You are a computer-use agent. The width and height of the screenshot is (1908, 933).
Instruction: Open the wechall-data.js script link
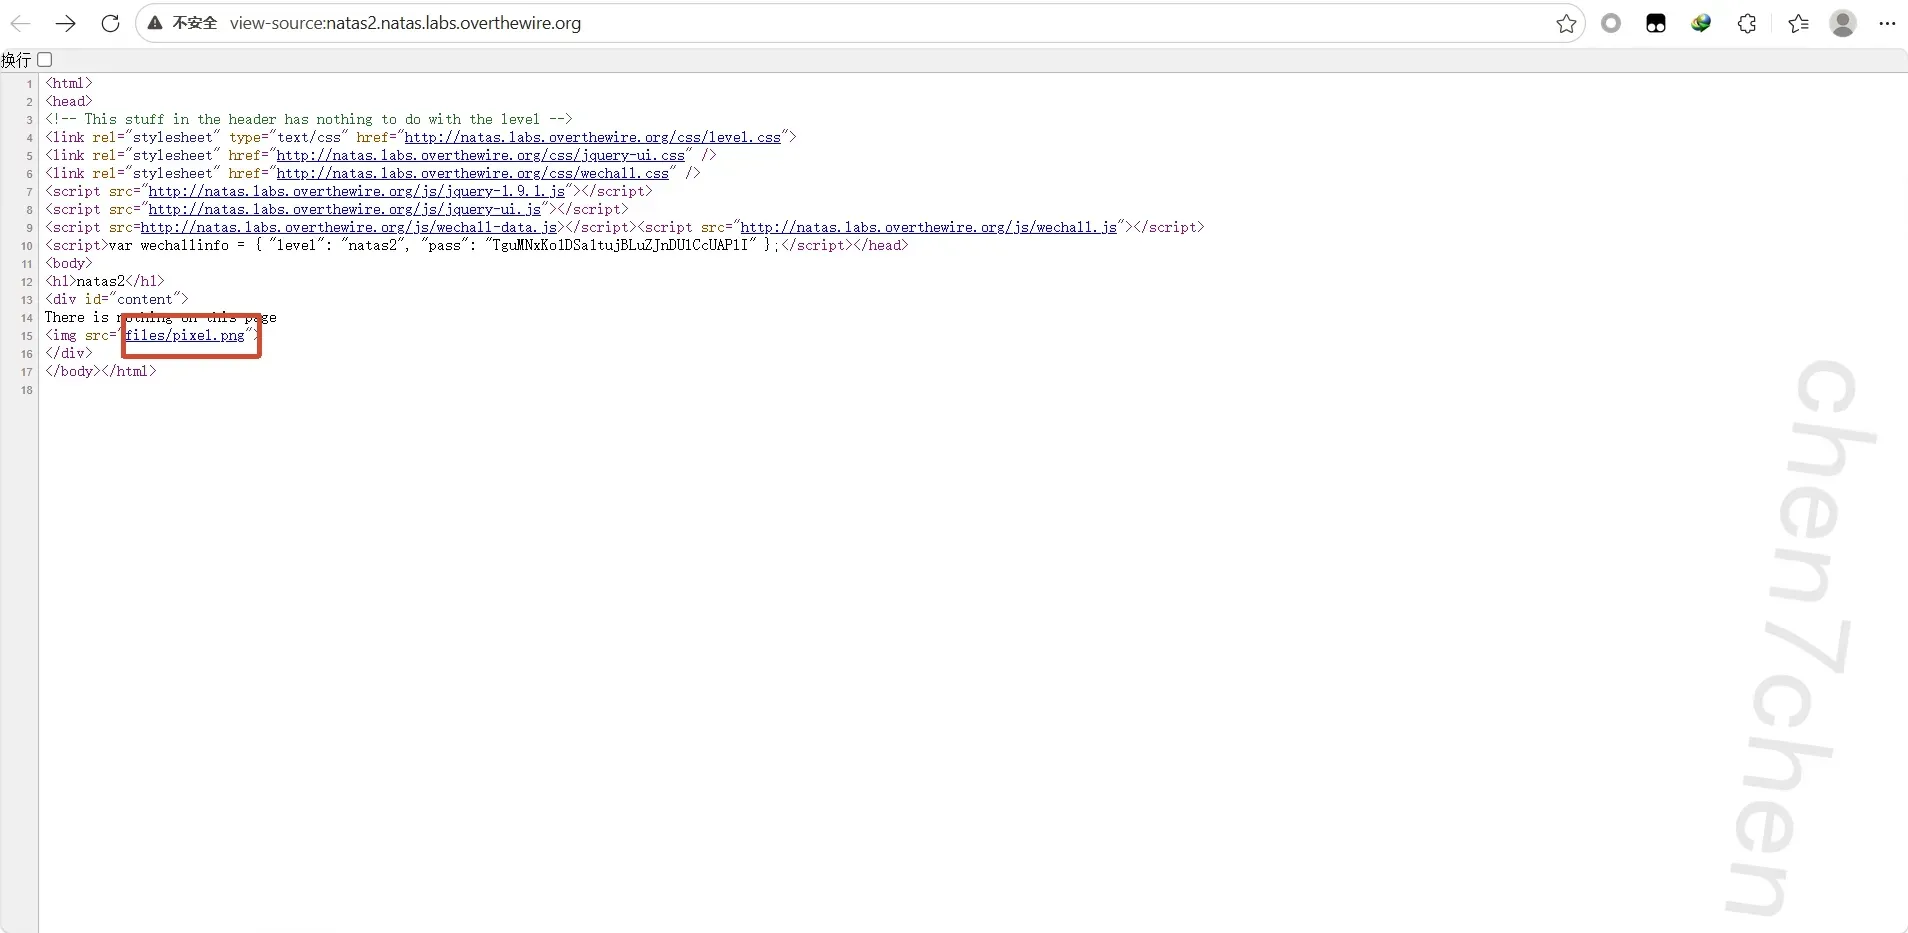coord(348,228)
